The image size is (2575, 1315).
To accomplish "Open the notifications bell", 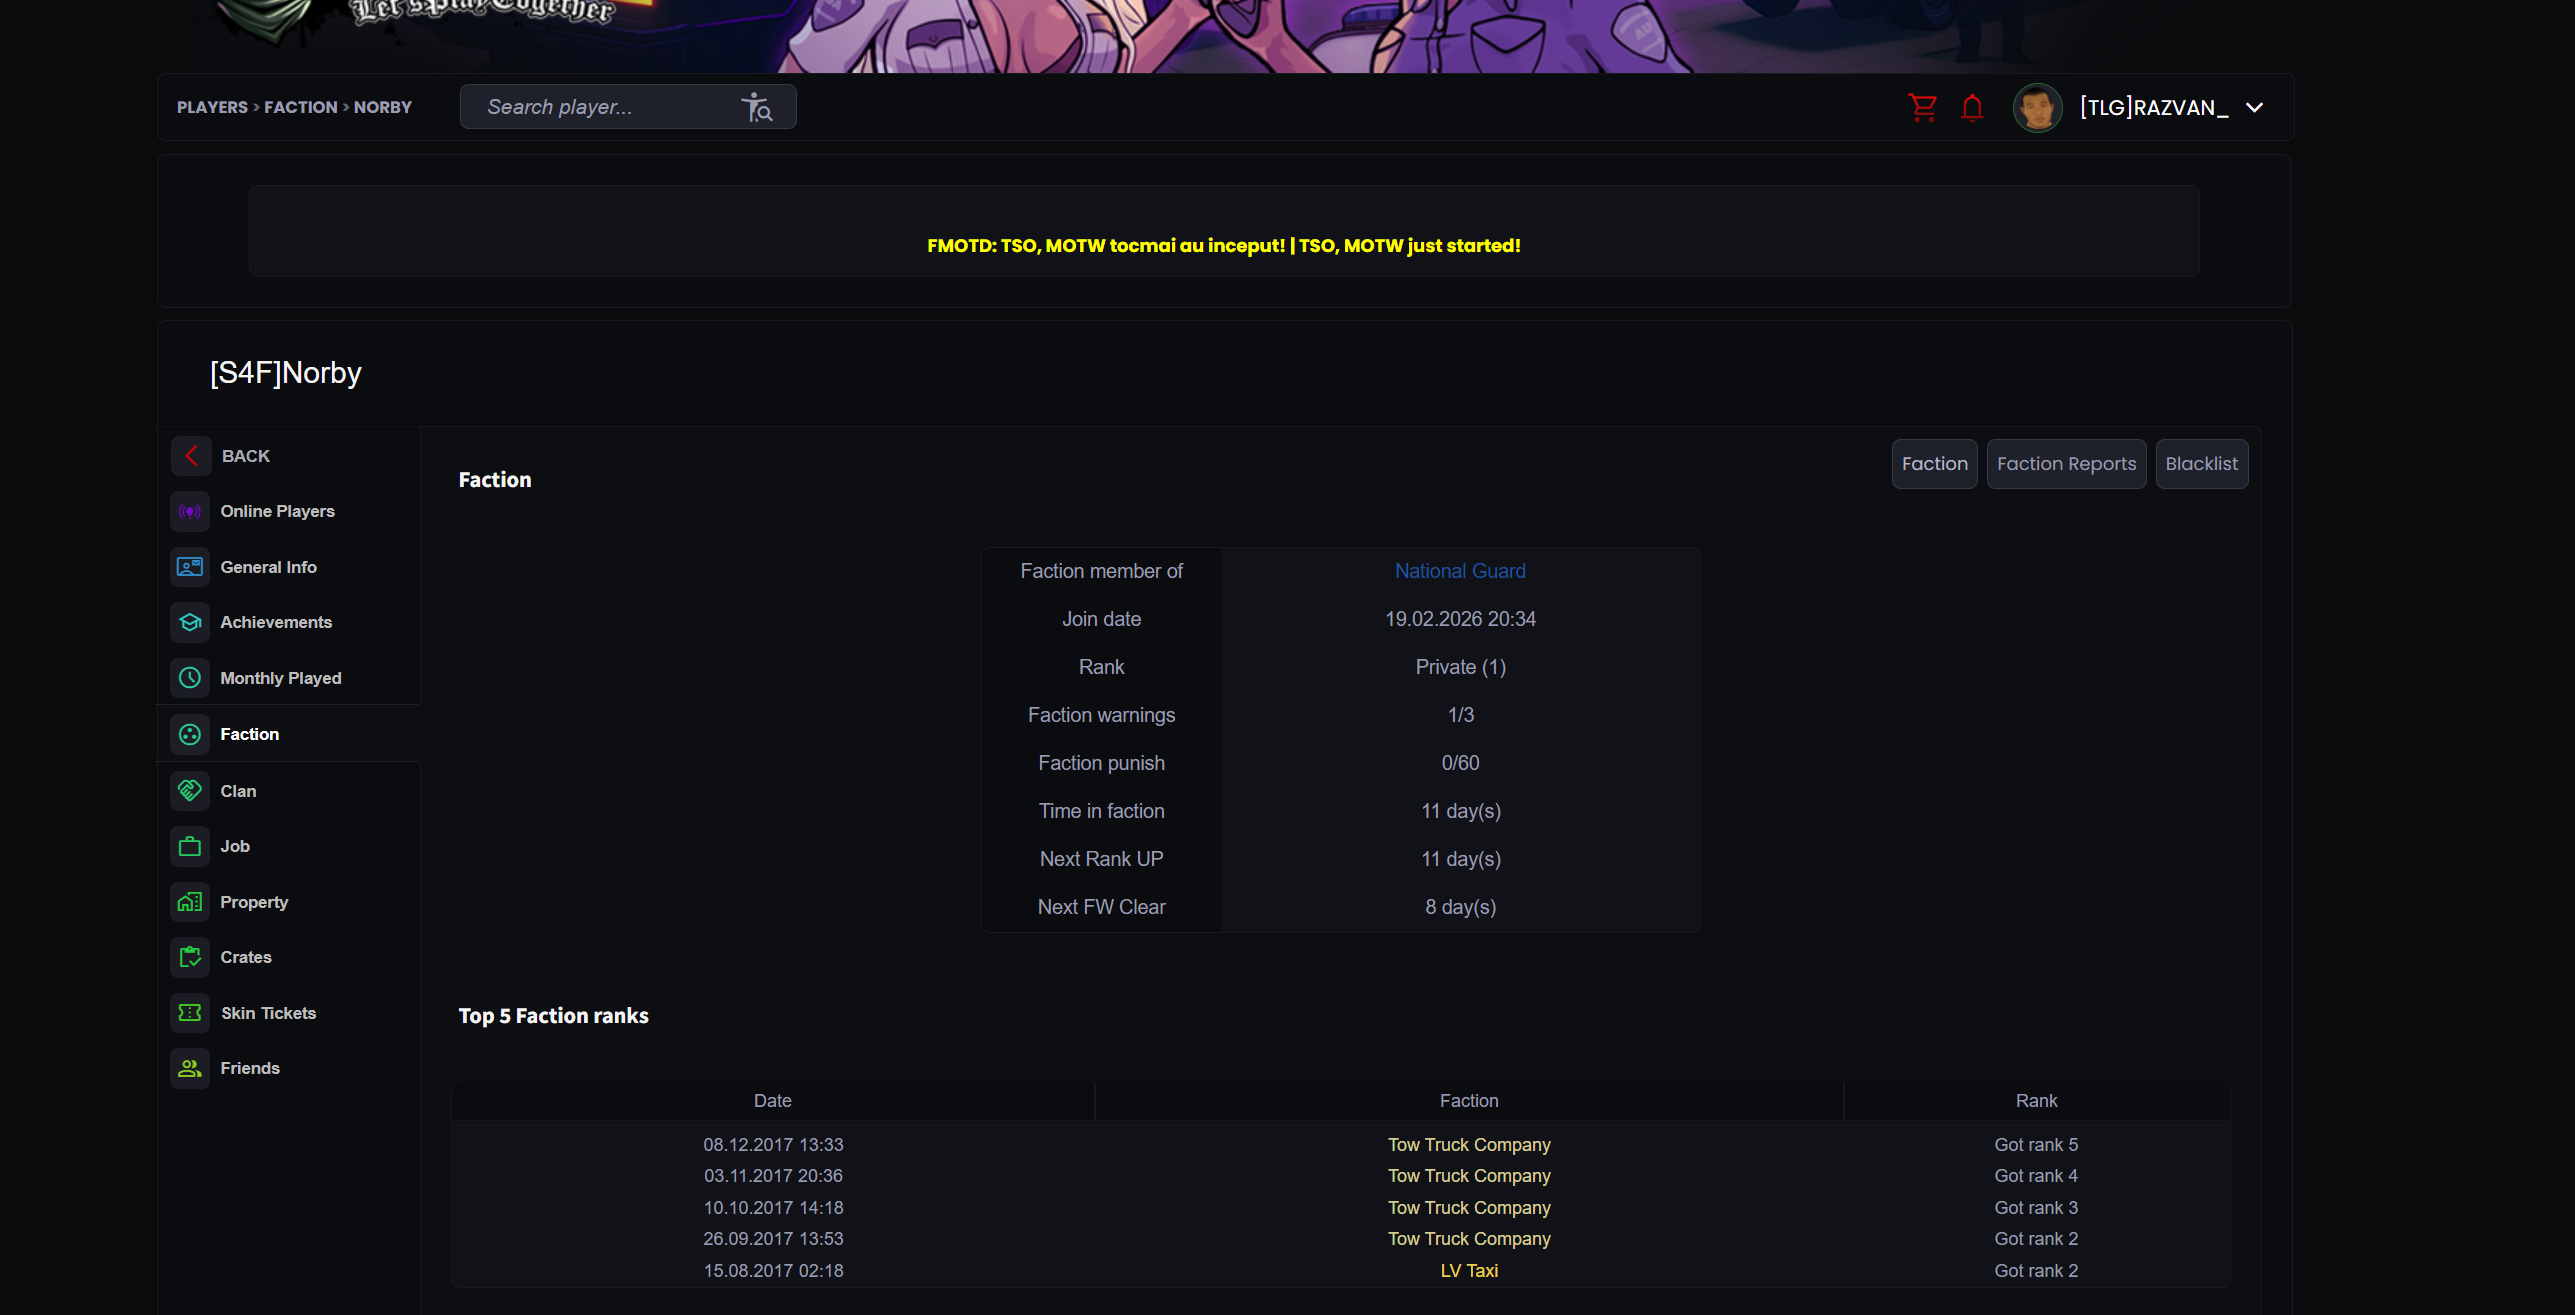I will (1972, 107).
